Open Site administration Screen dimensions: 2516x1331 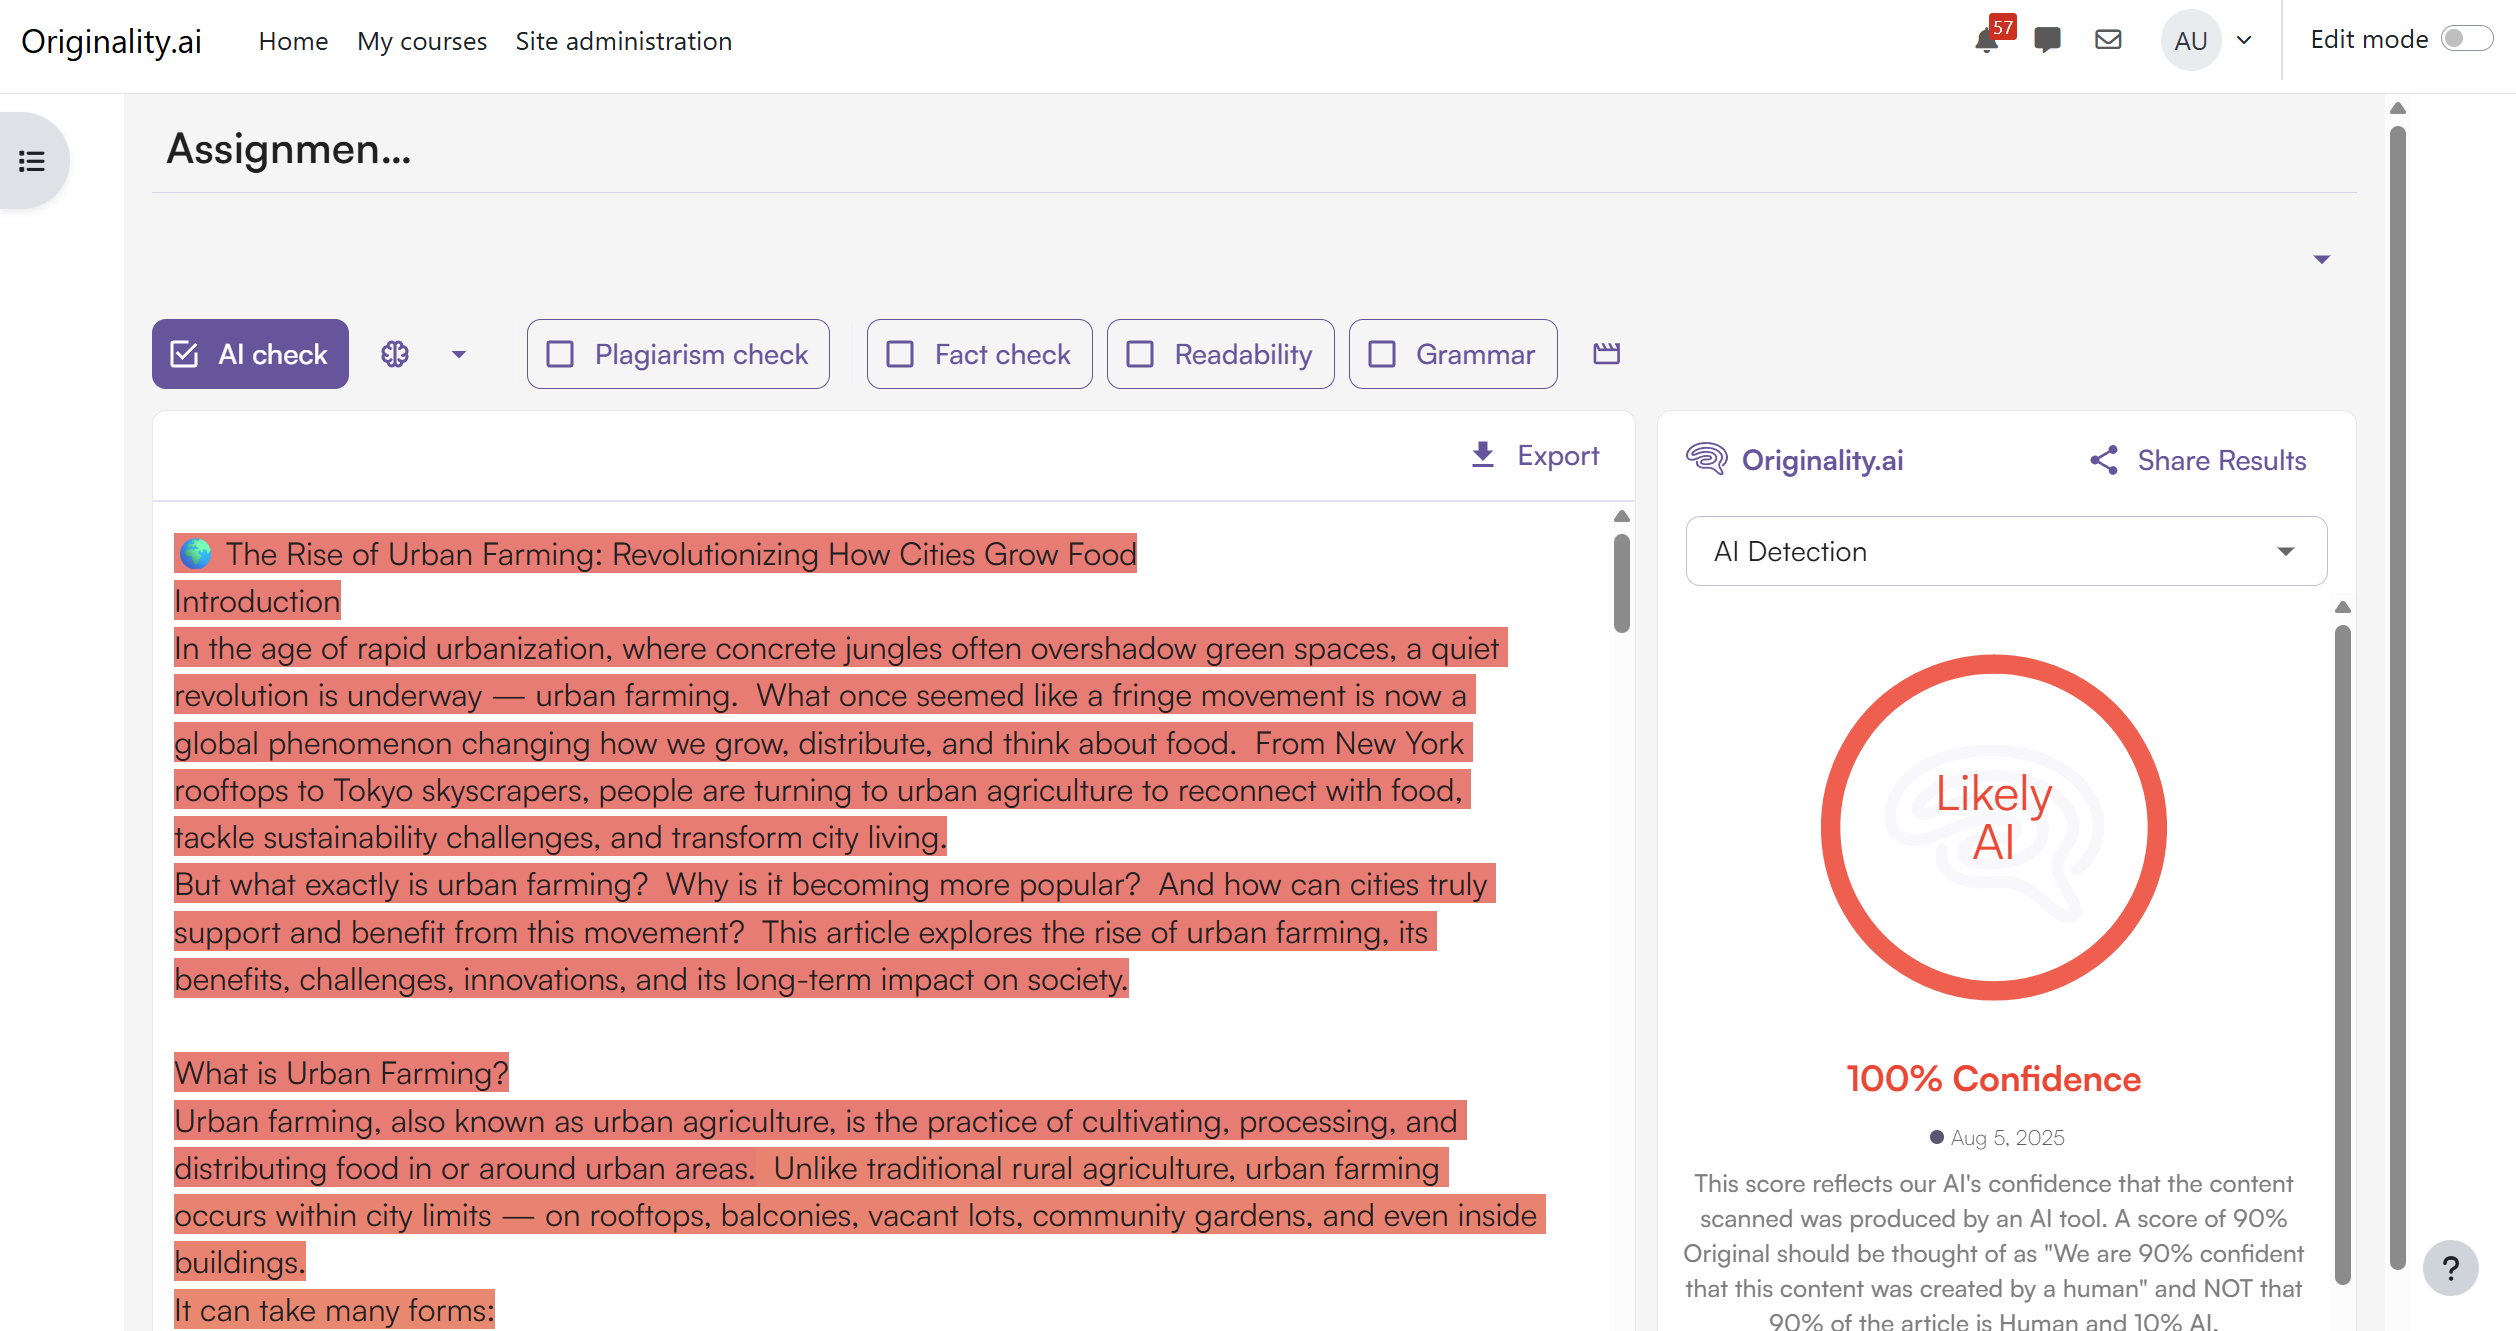pos(624,41)
